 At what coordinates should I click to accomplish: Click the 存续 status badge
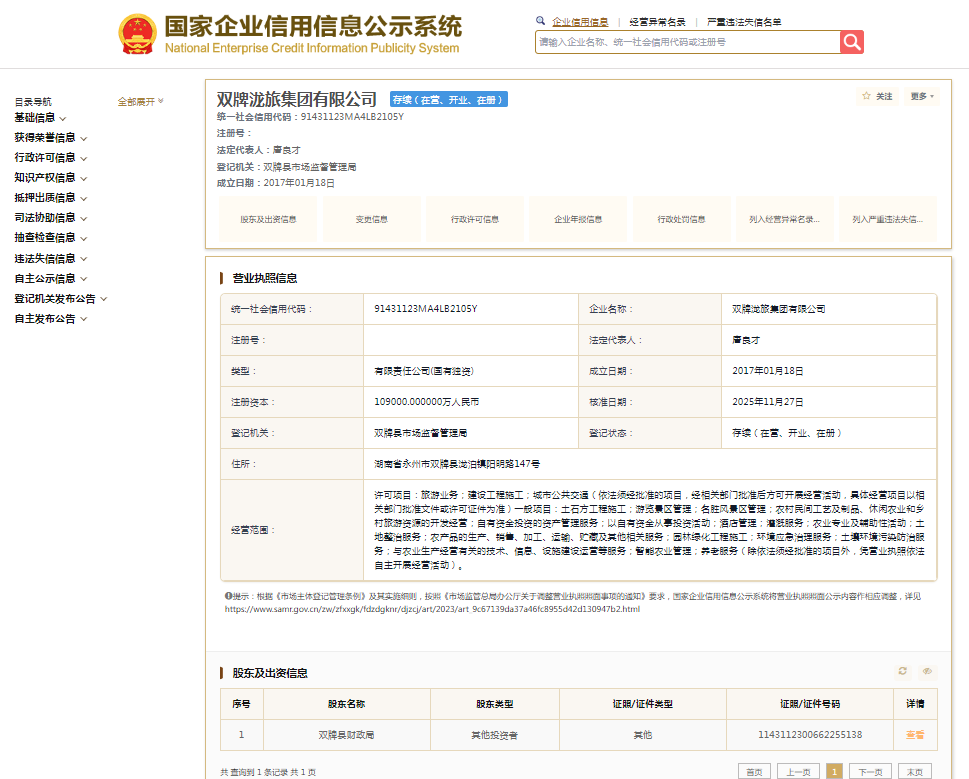(x=449, y=99)
